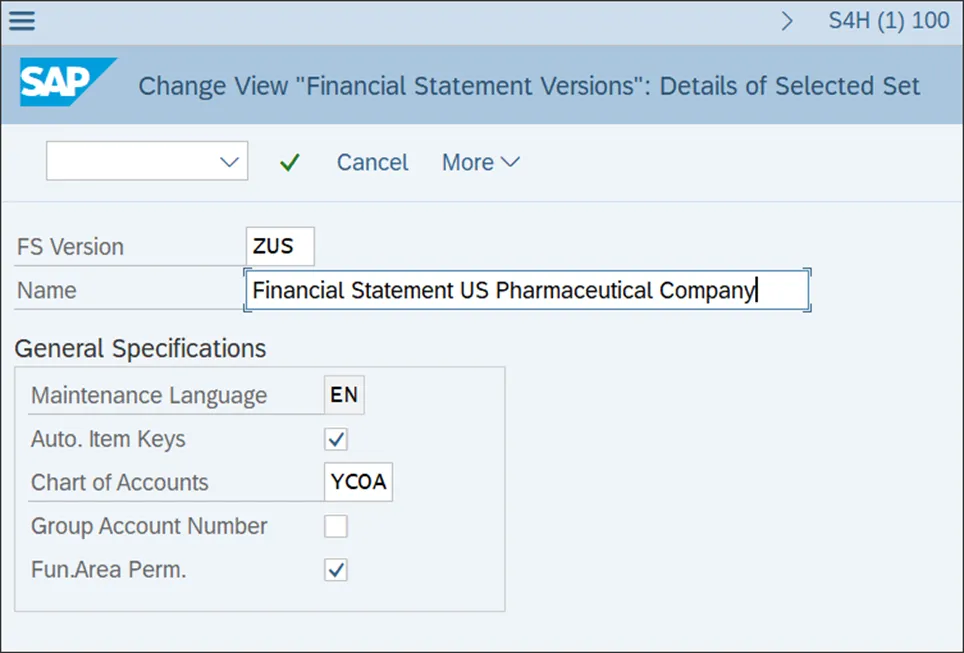The image size is (964, 653).
Task: Click the General Specifications heading
Action: pos(140,348)
